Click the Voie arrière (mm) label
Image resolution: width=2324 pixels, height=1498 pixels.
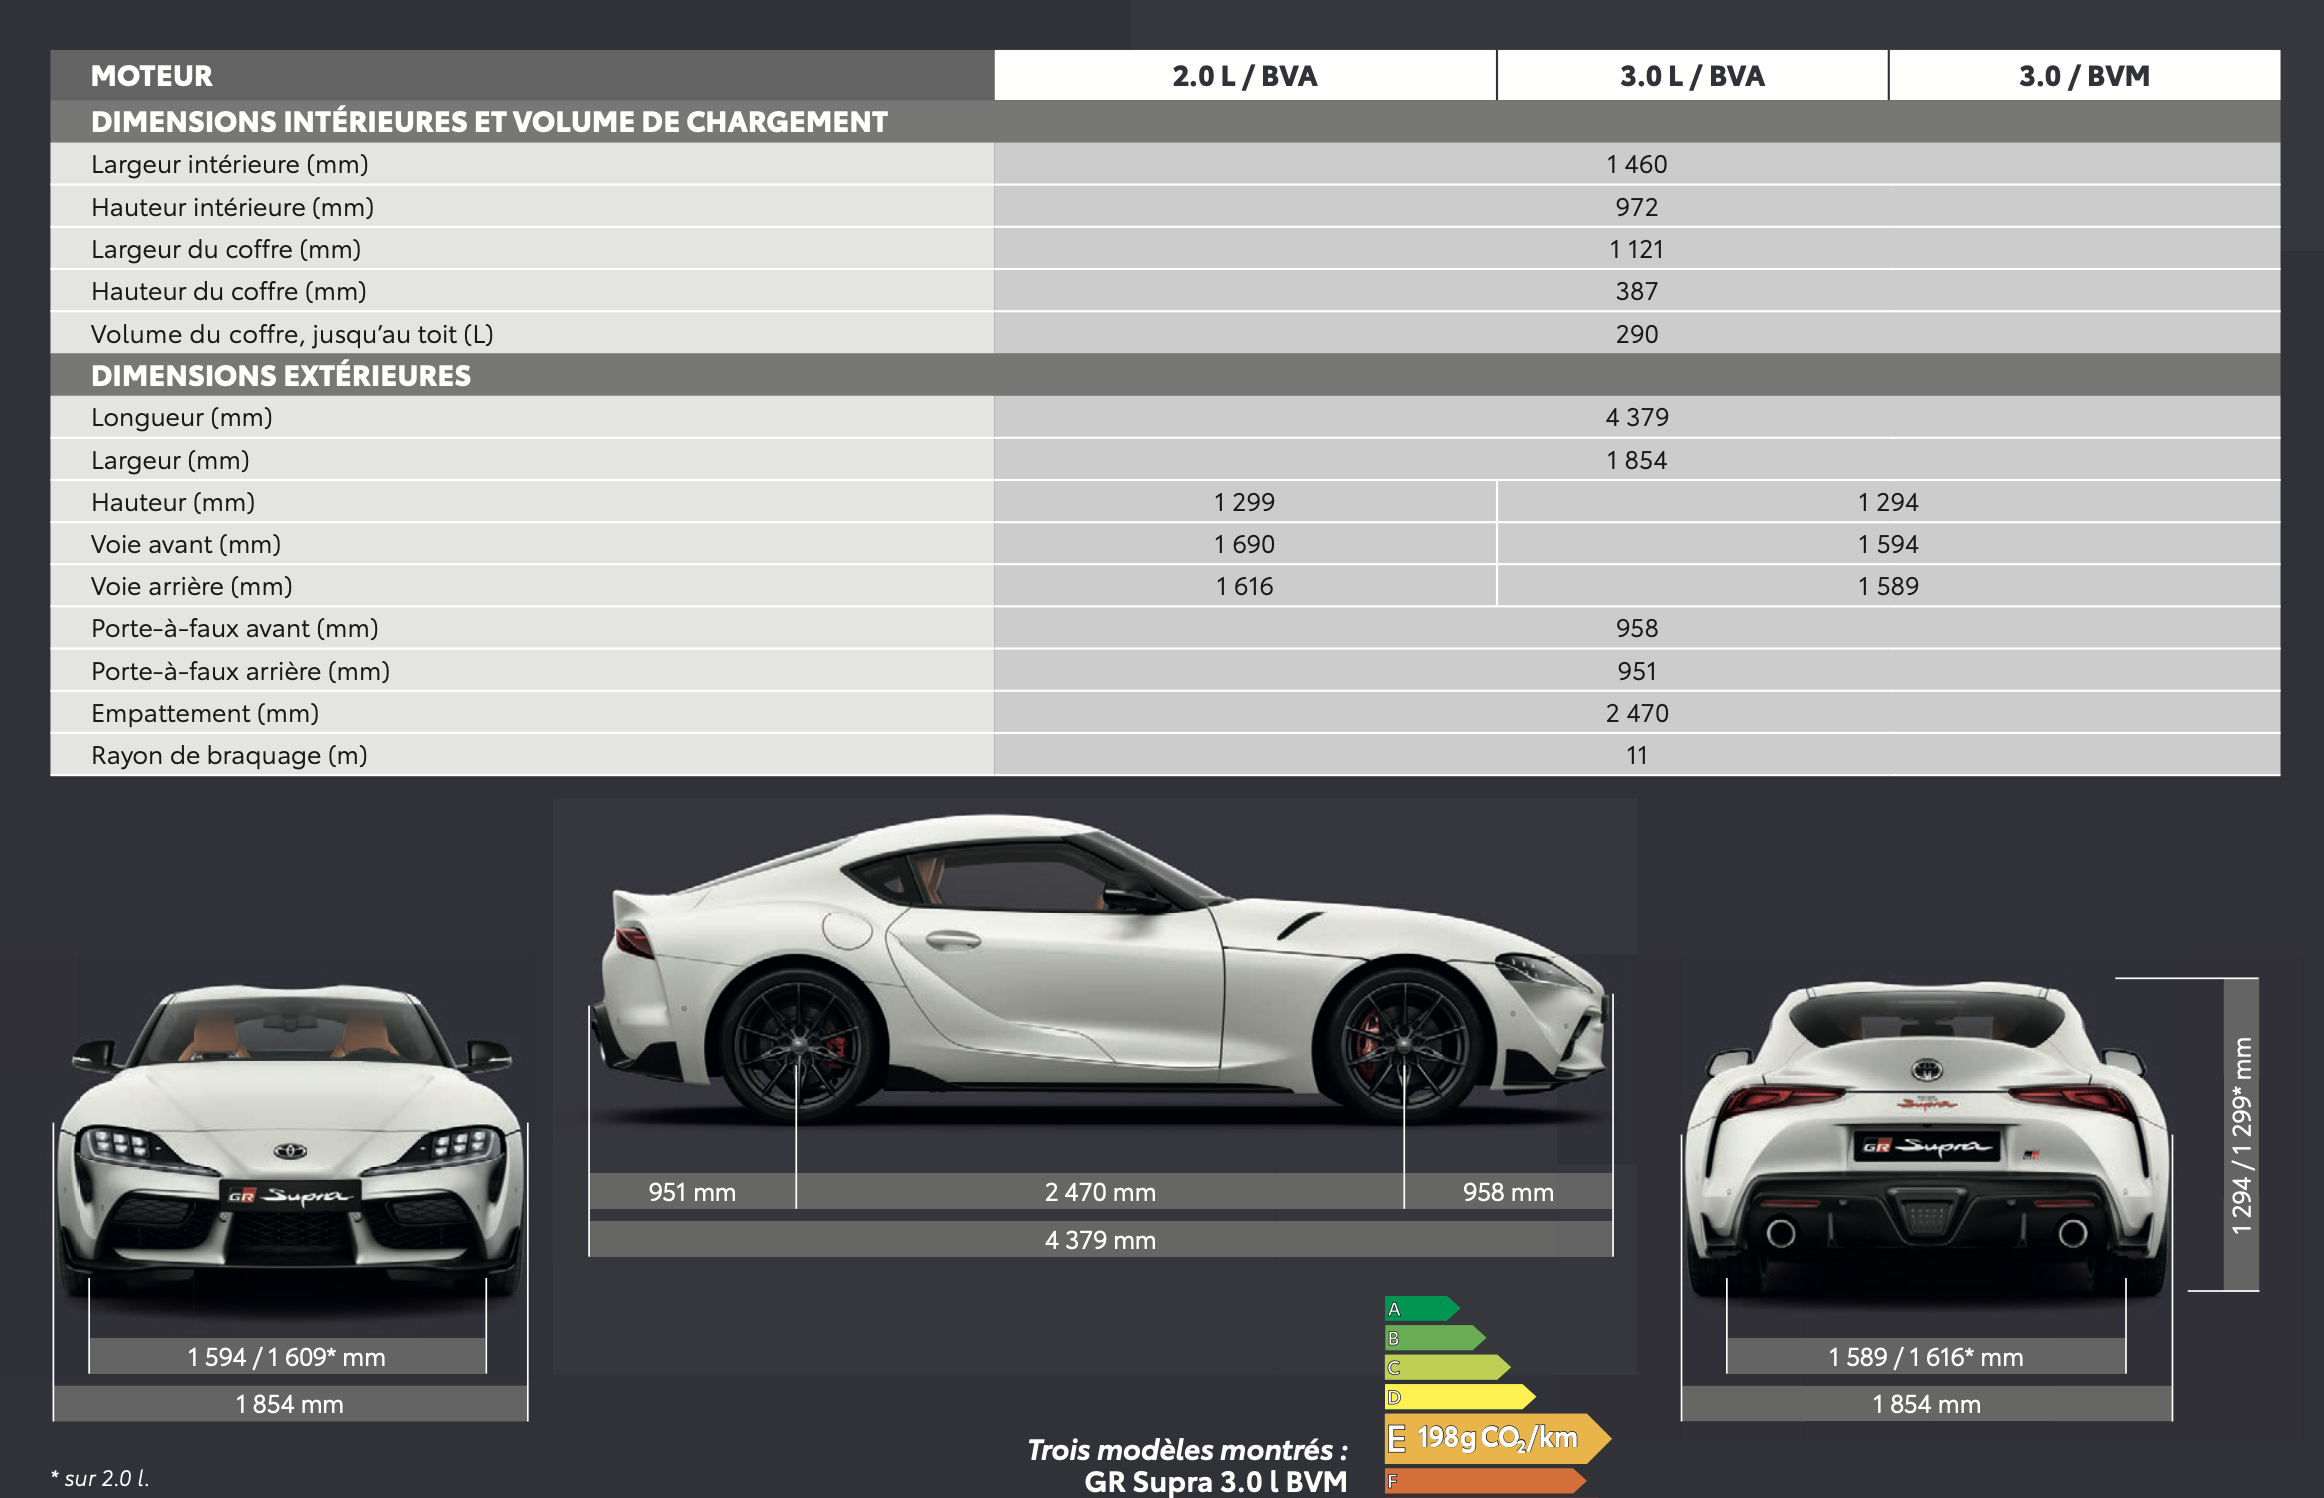click(192, 586)
